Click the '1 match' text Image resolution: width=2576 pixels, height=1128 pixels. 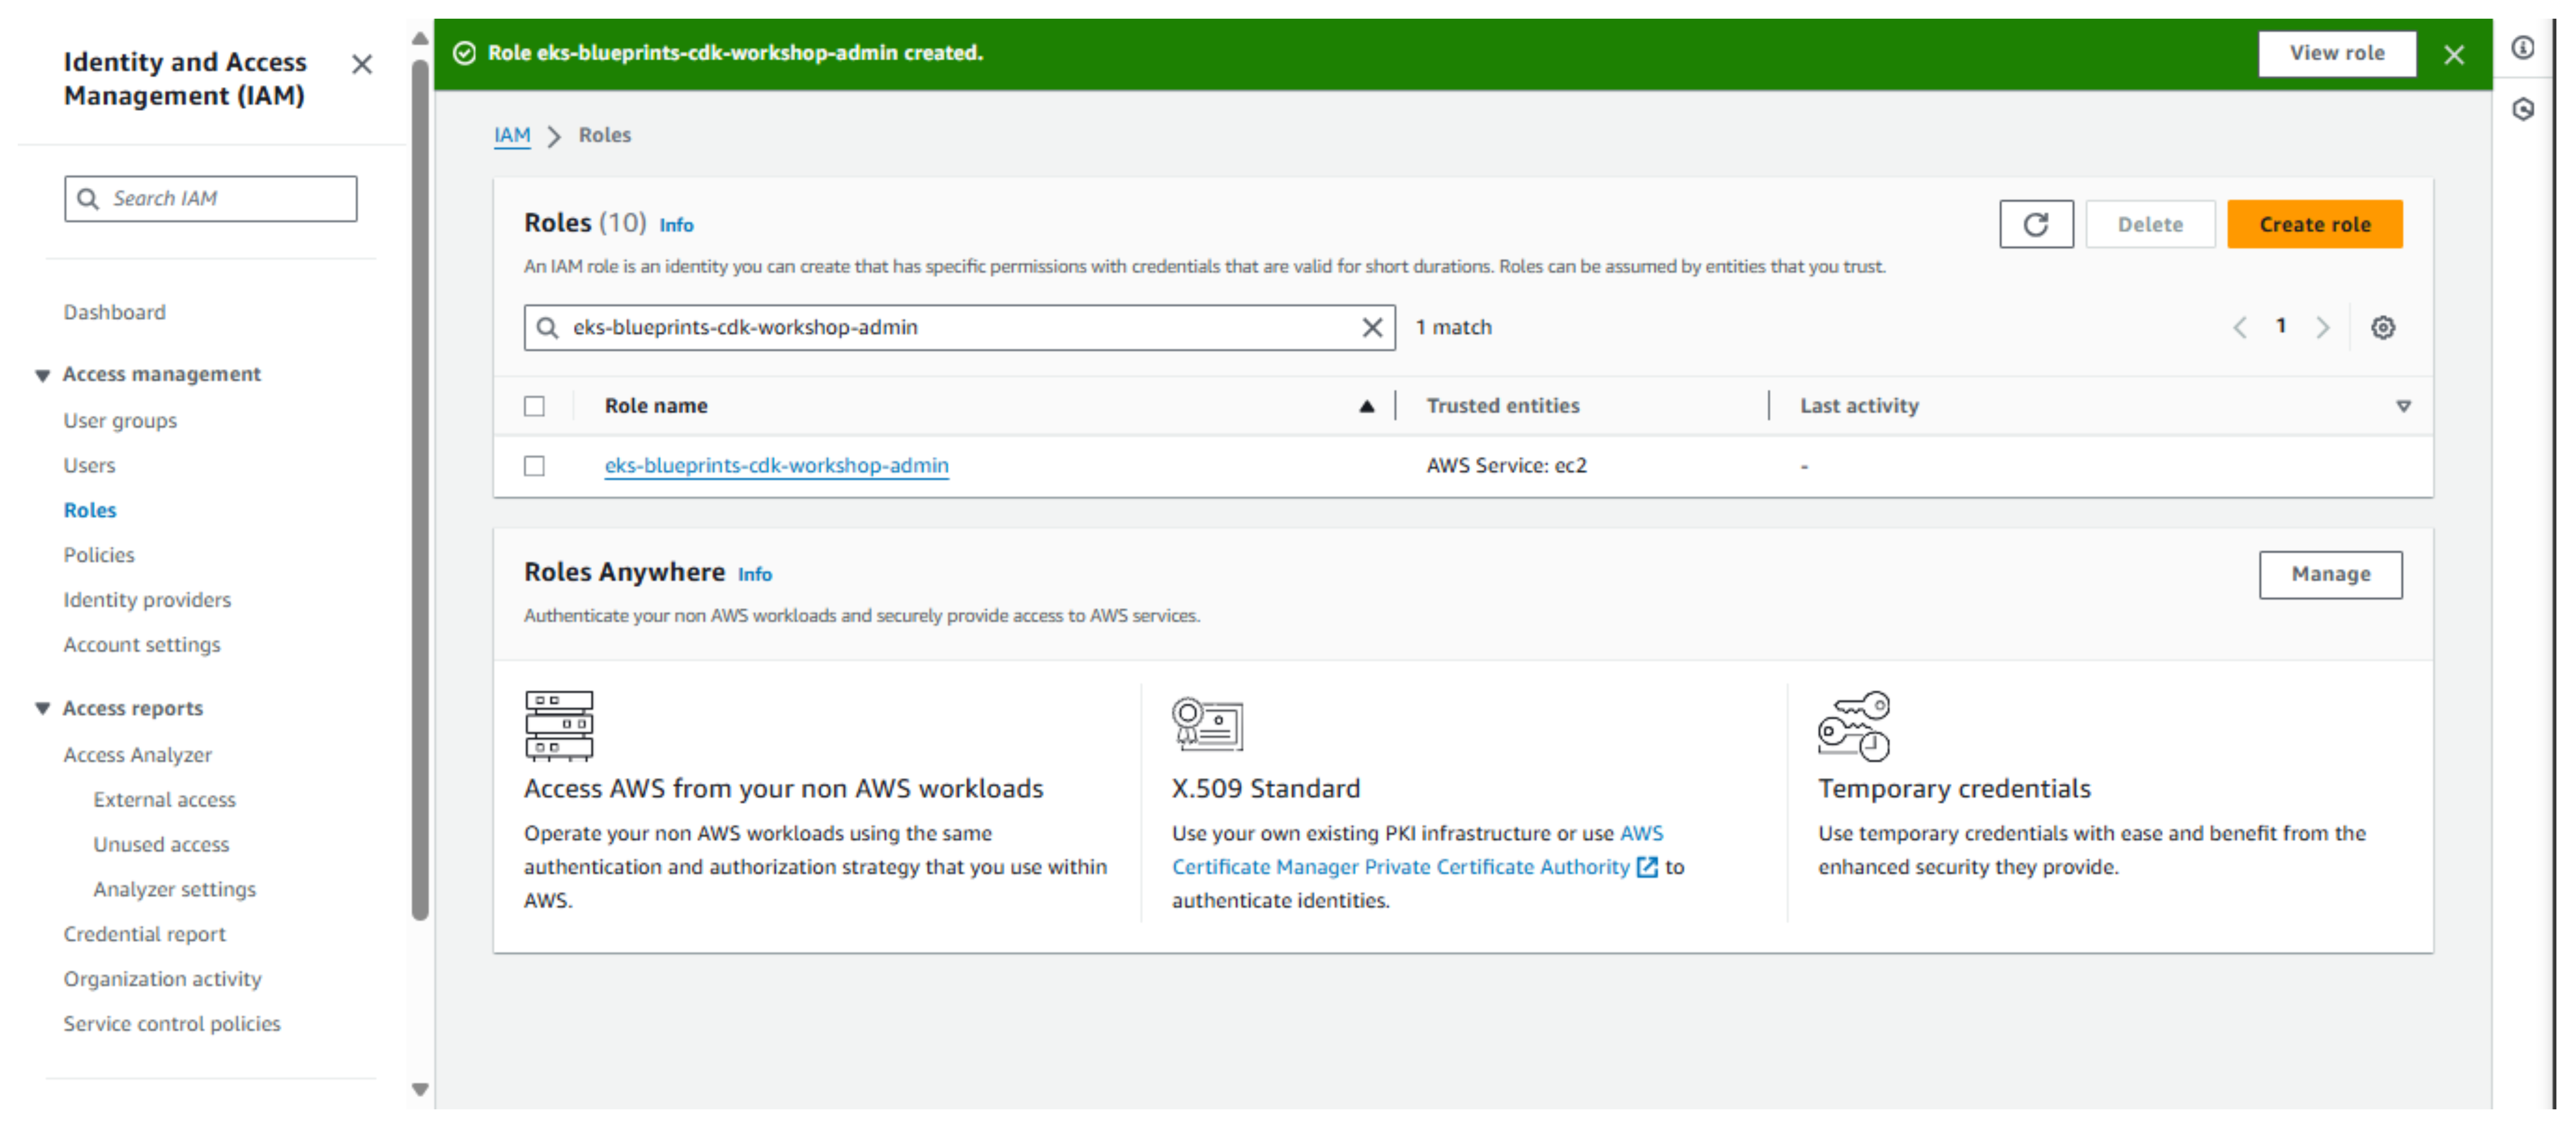[1453, 328]
